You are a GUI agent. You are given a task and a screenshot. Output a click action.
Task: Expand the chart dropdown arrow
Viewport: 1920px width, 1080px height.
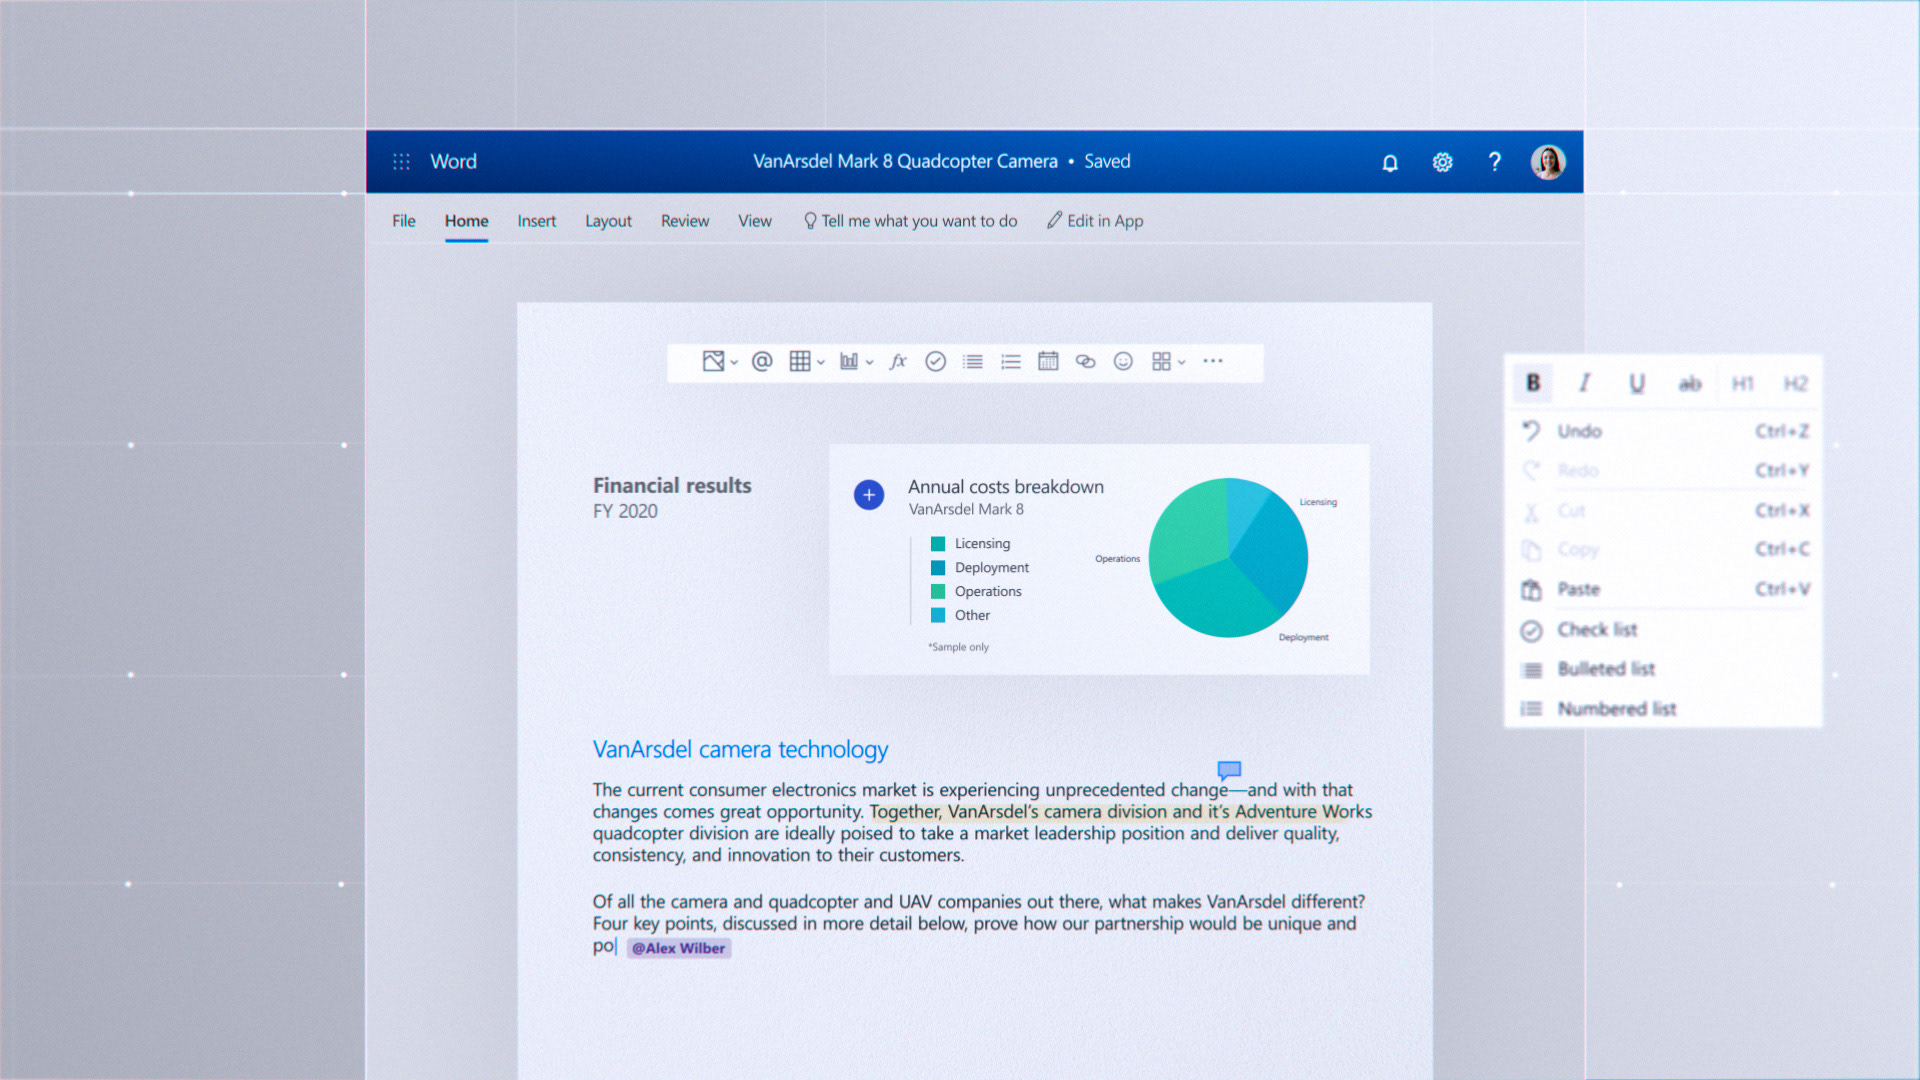870,363
